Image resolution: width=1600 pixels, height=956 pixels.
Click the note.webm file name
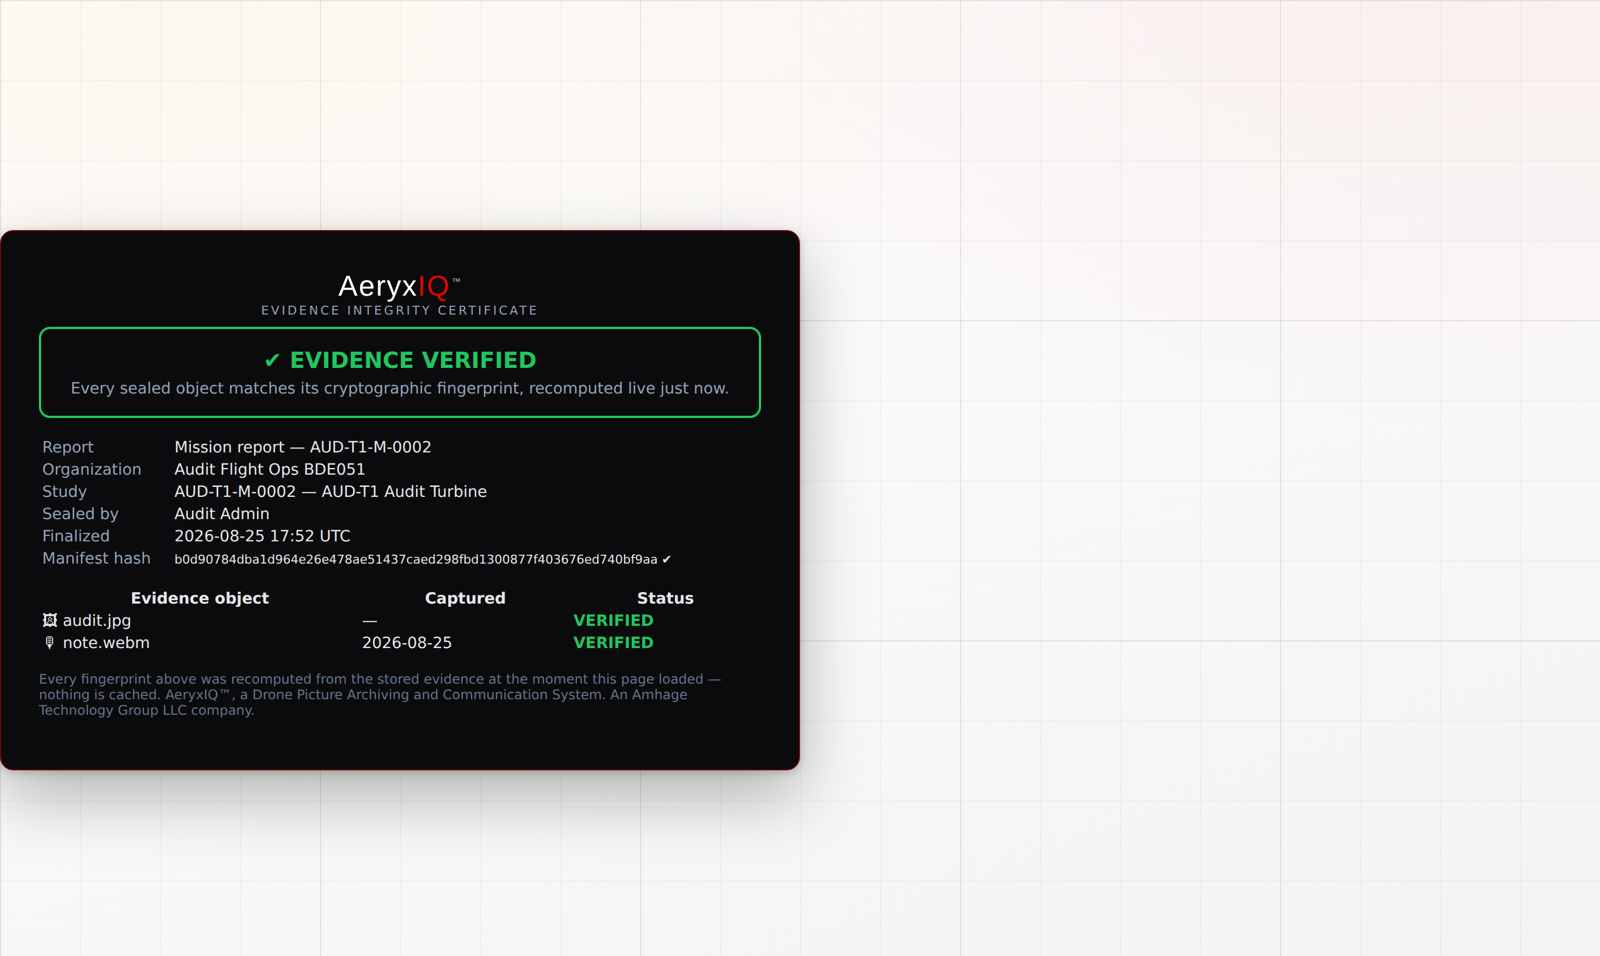(106, 643)
